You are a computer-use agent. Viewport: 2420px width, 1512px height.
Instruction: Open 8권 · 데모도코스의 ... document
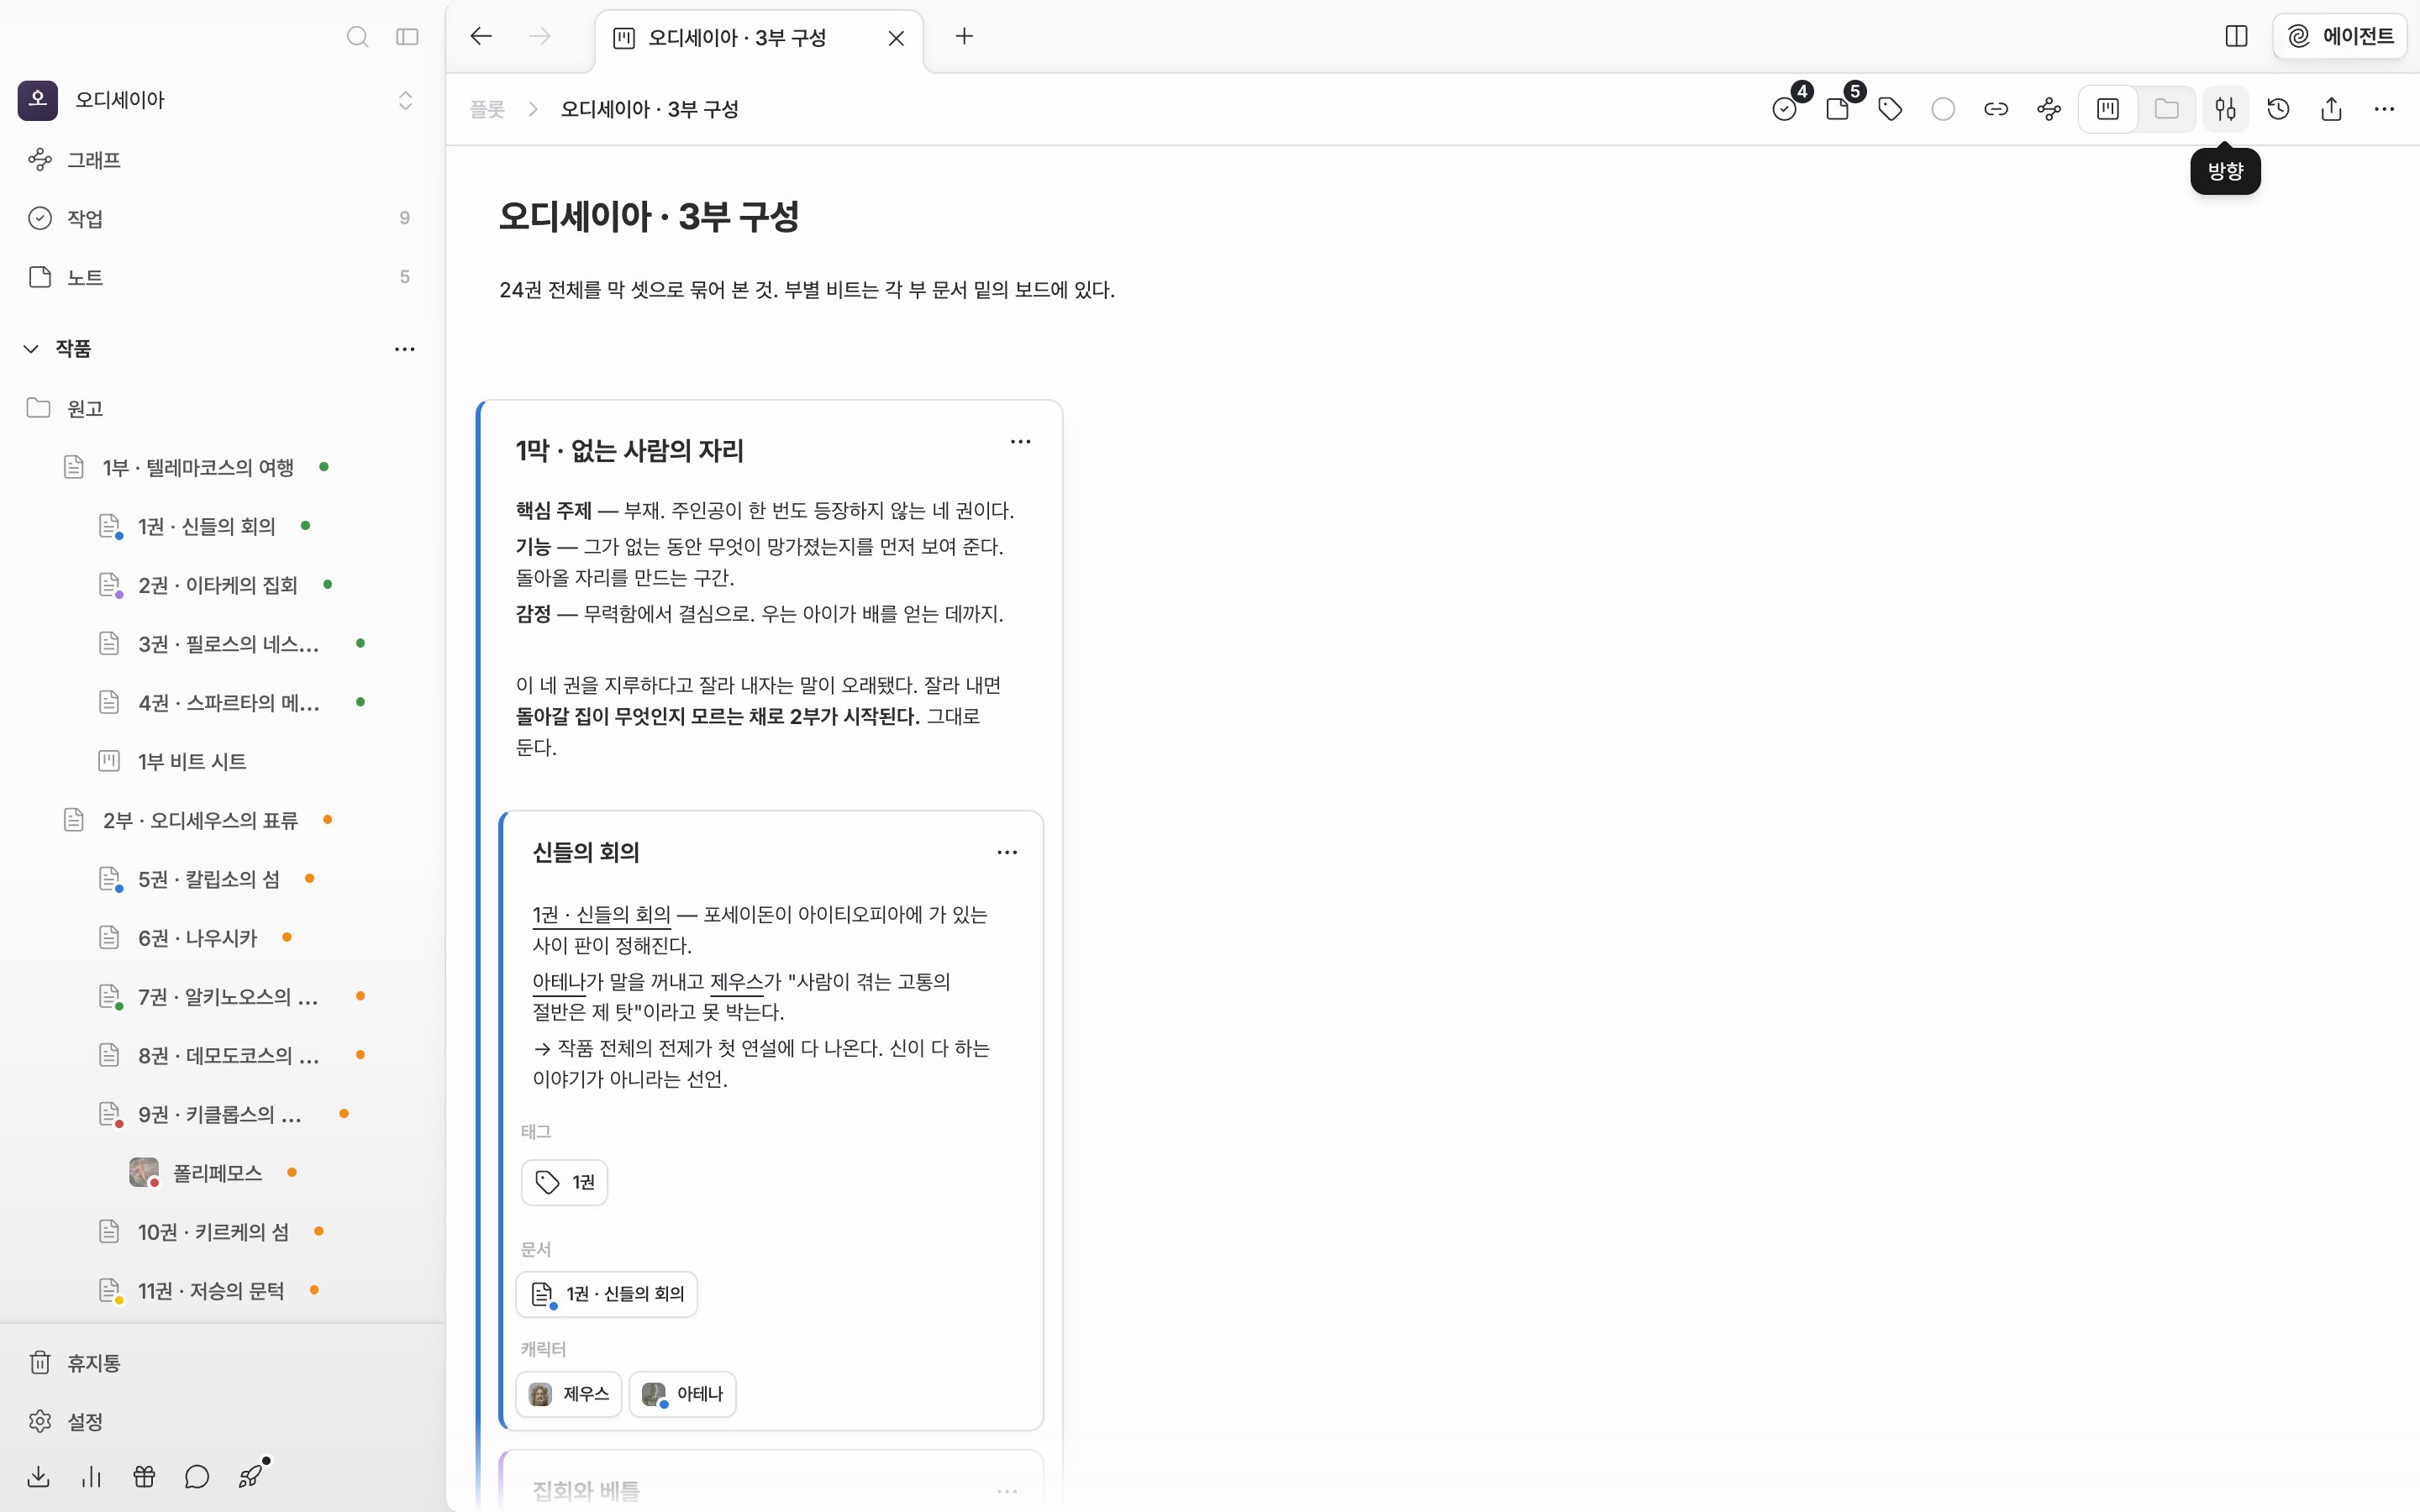[x=221, y=1055]
